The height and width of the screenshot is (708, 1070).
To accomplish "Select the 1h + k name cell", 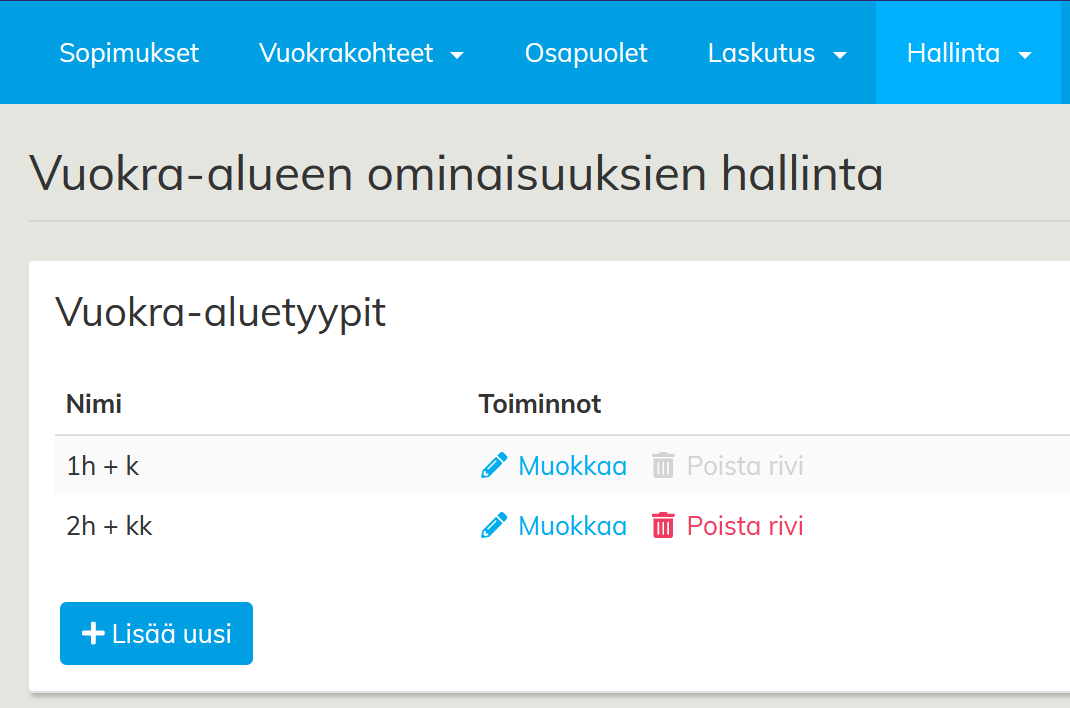I will tap(103, 466).
